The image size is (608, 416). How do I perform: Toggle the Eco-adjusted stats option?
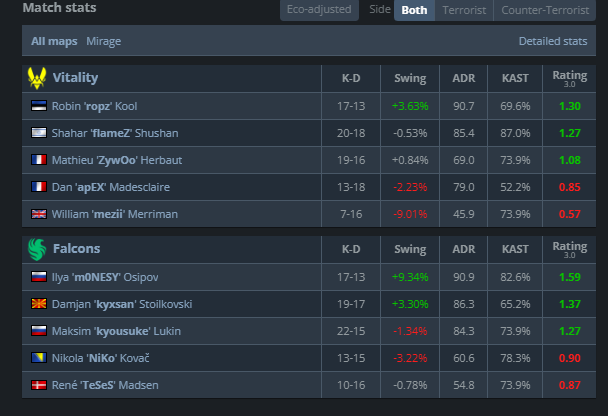318,10
